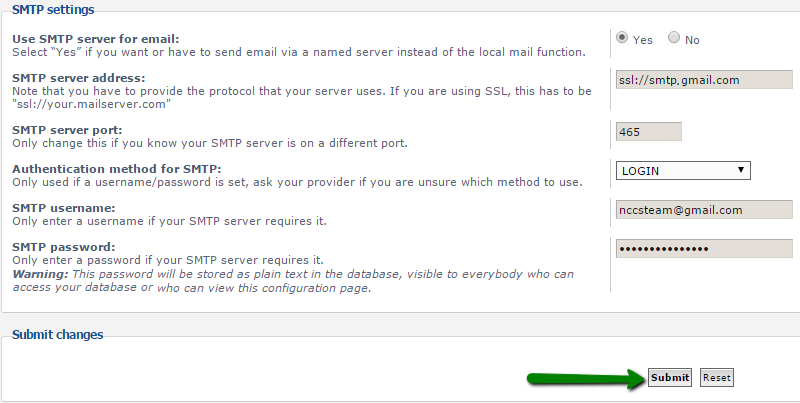Screen dimensions: 800x403
Task: Click the green arrow pointing to Submit
Action: pyautogui.click(x=586, y=379)
